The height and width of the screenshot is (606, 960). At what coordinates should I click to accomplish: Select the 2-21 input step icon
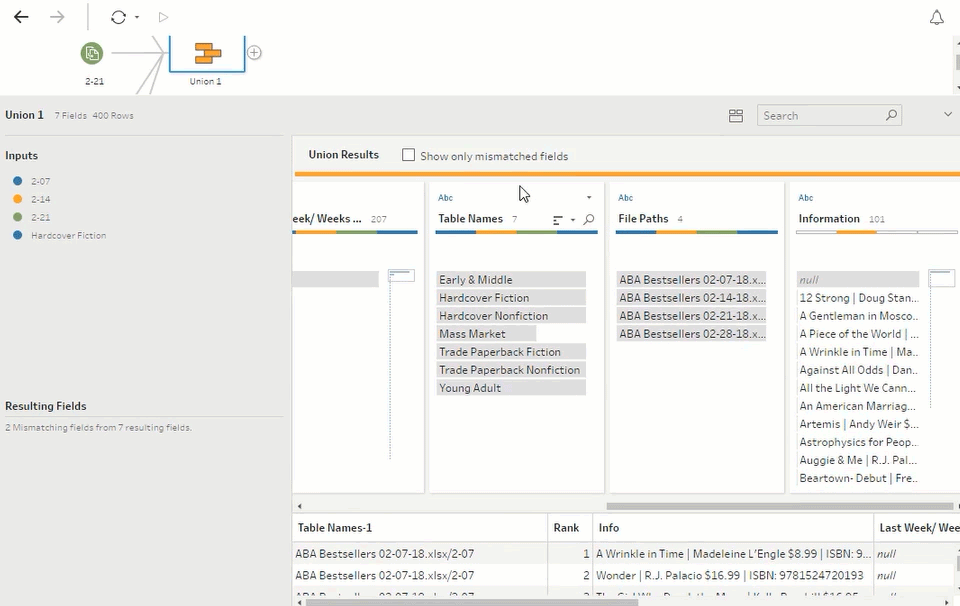tap(92, 53)
